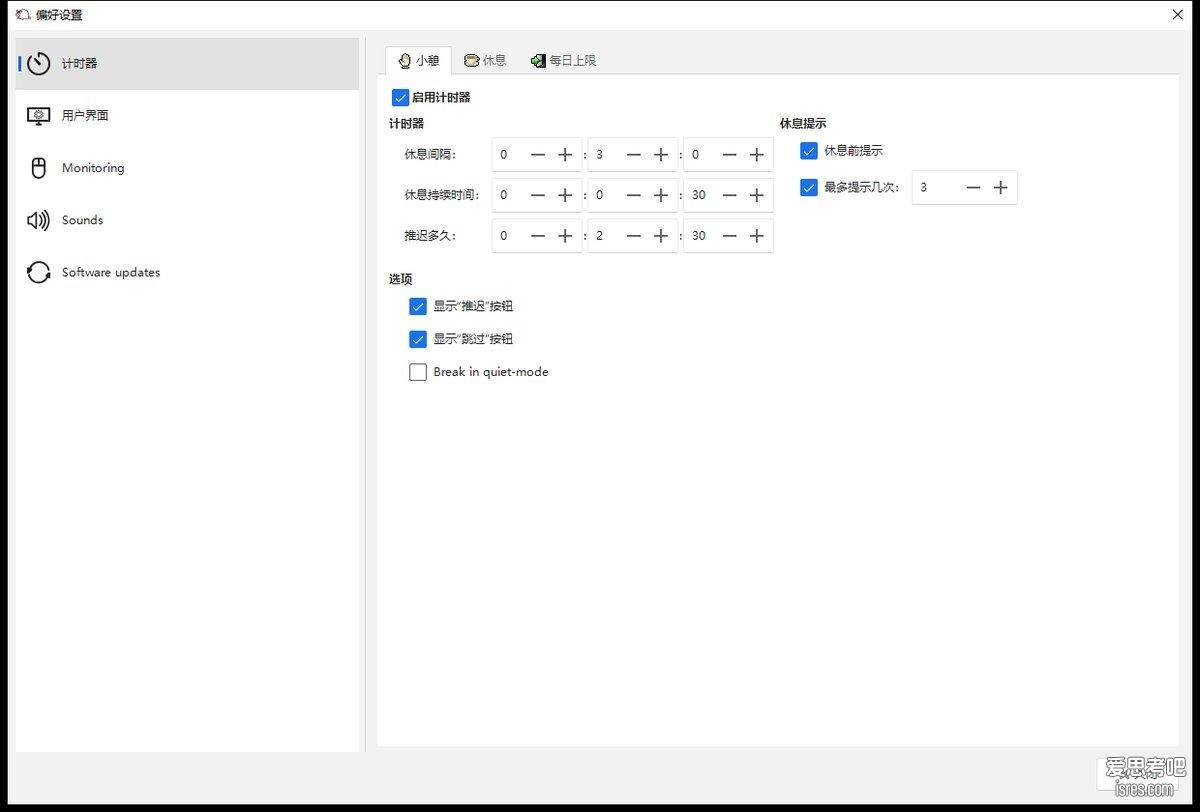The image size is (1200, 812).
Task: Decrease 休息持续时间 minutes with minus button
Action: (634, 195)
